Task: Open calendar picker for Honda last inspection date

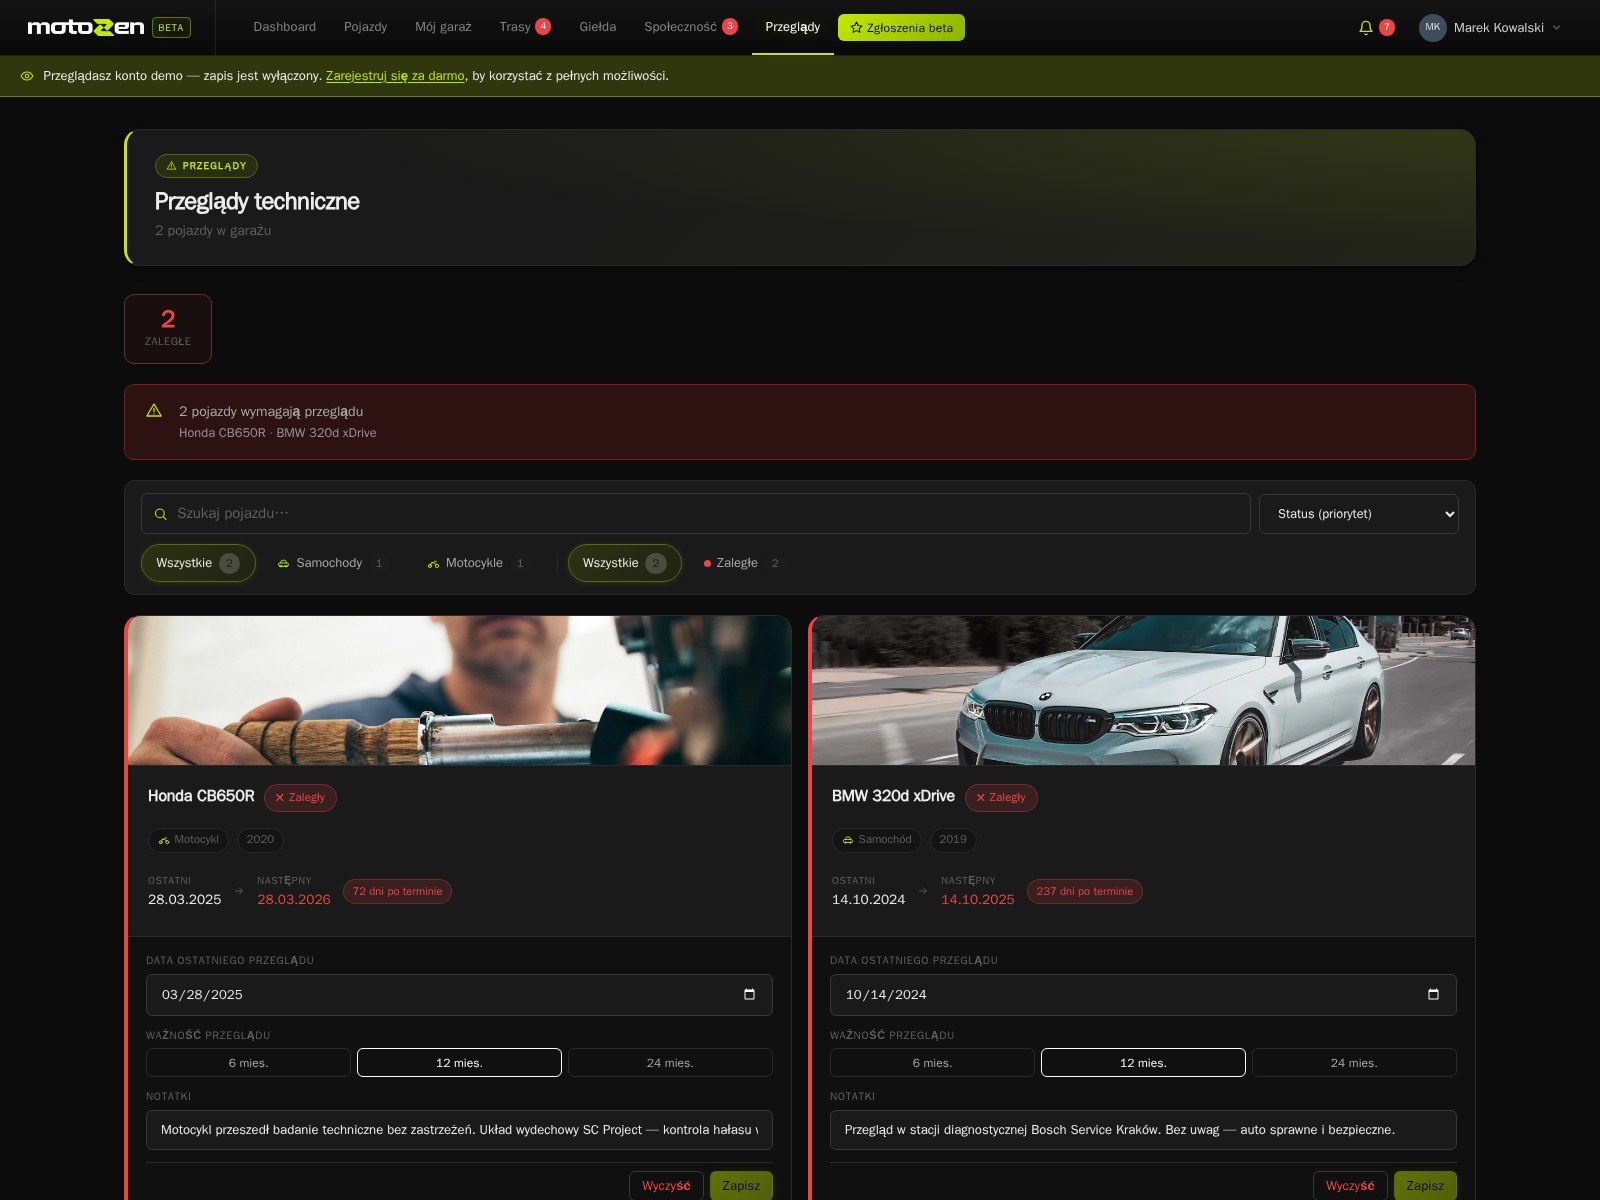Action: (749, 994)
